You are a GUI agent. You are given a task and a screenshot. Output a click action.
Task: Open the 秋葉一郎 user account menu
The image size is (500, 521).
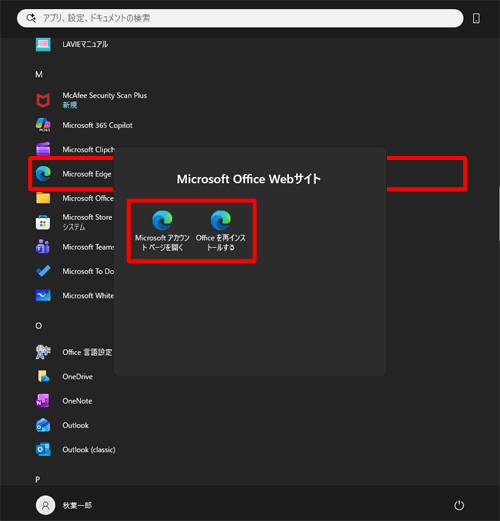(x=64, y=505)
